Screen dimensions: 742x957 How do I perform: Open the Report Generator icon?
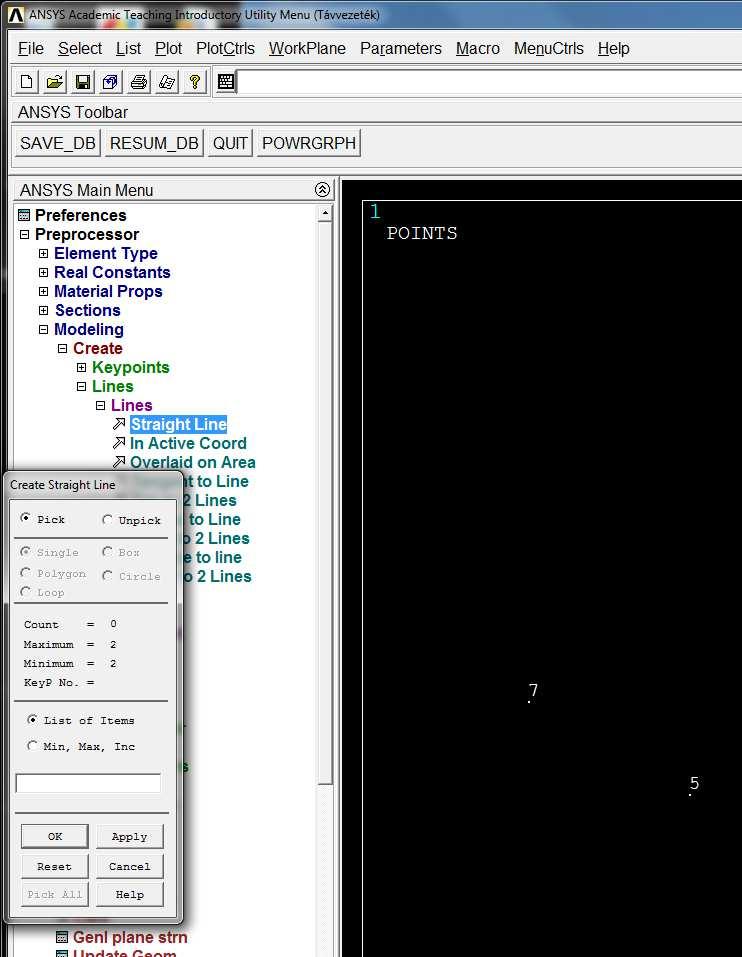(167, 82)
